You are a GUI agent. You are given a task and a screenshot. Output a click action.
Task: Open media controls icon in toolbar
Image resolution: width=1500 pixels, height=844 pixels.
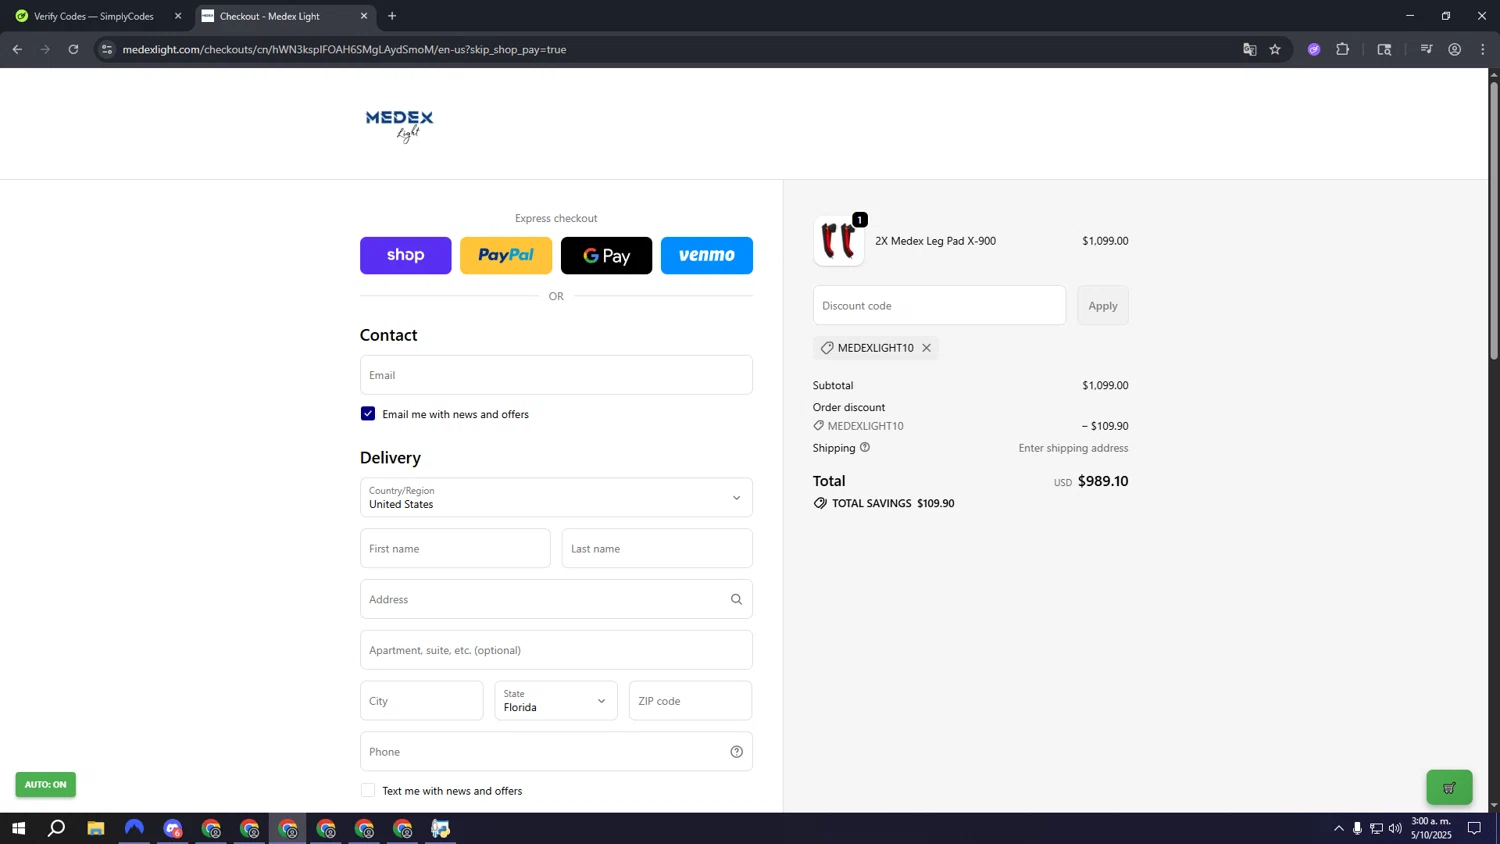coord(1426,49)
